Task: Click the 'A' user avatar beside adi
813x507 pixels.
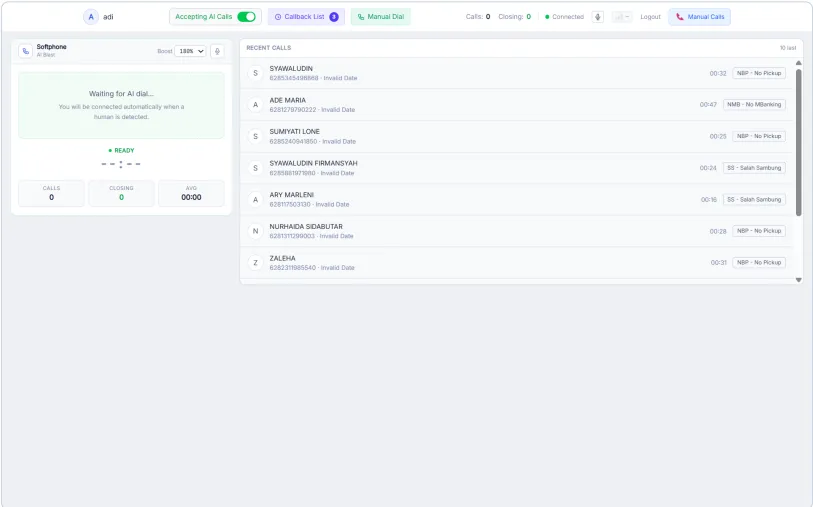Action: tap(91, 17)
